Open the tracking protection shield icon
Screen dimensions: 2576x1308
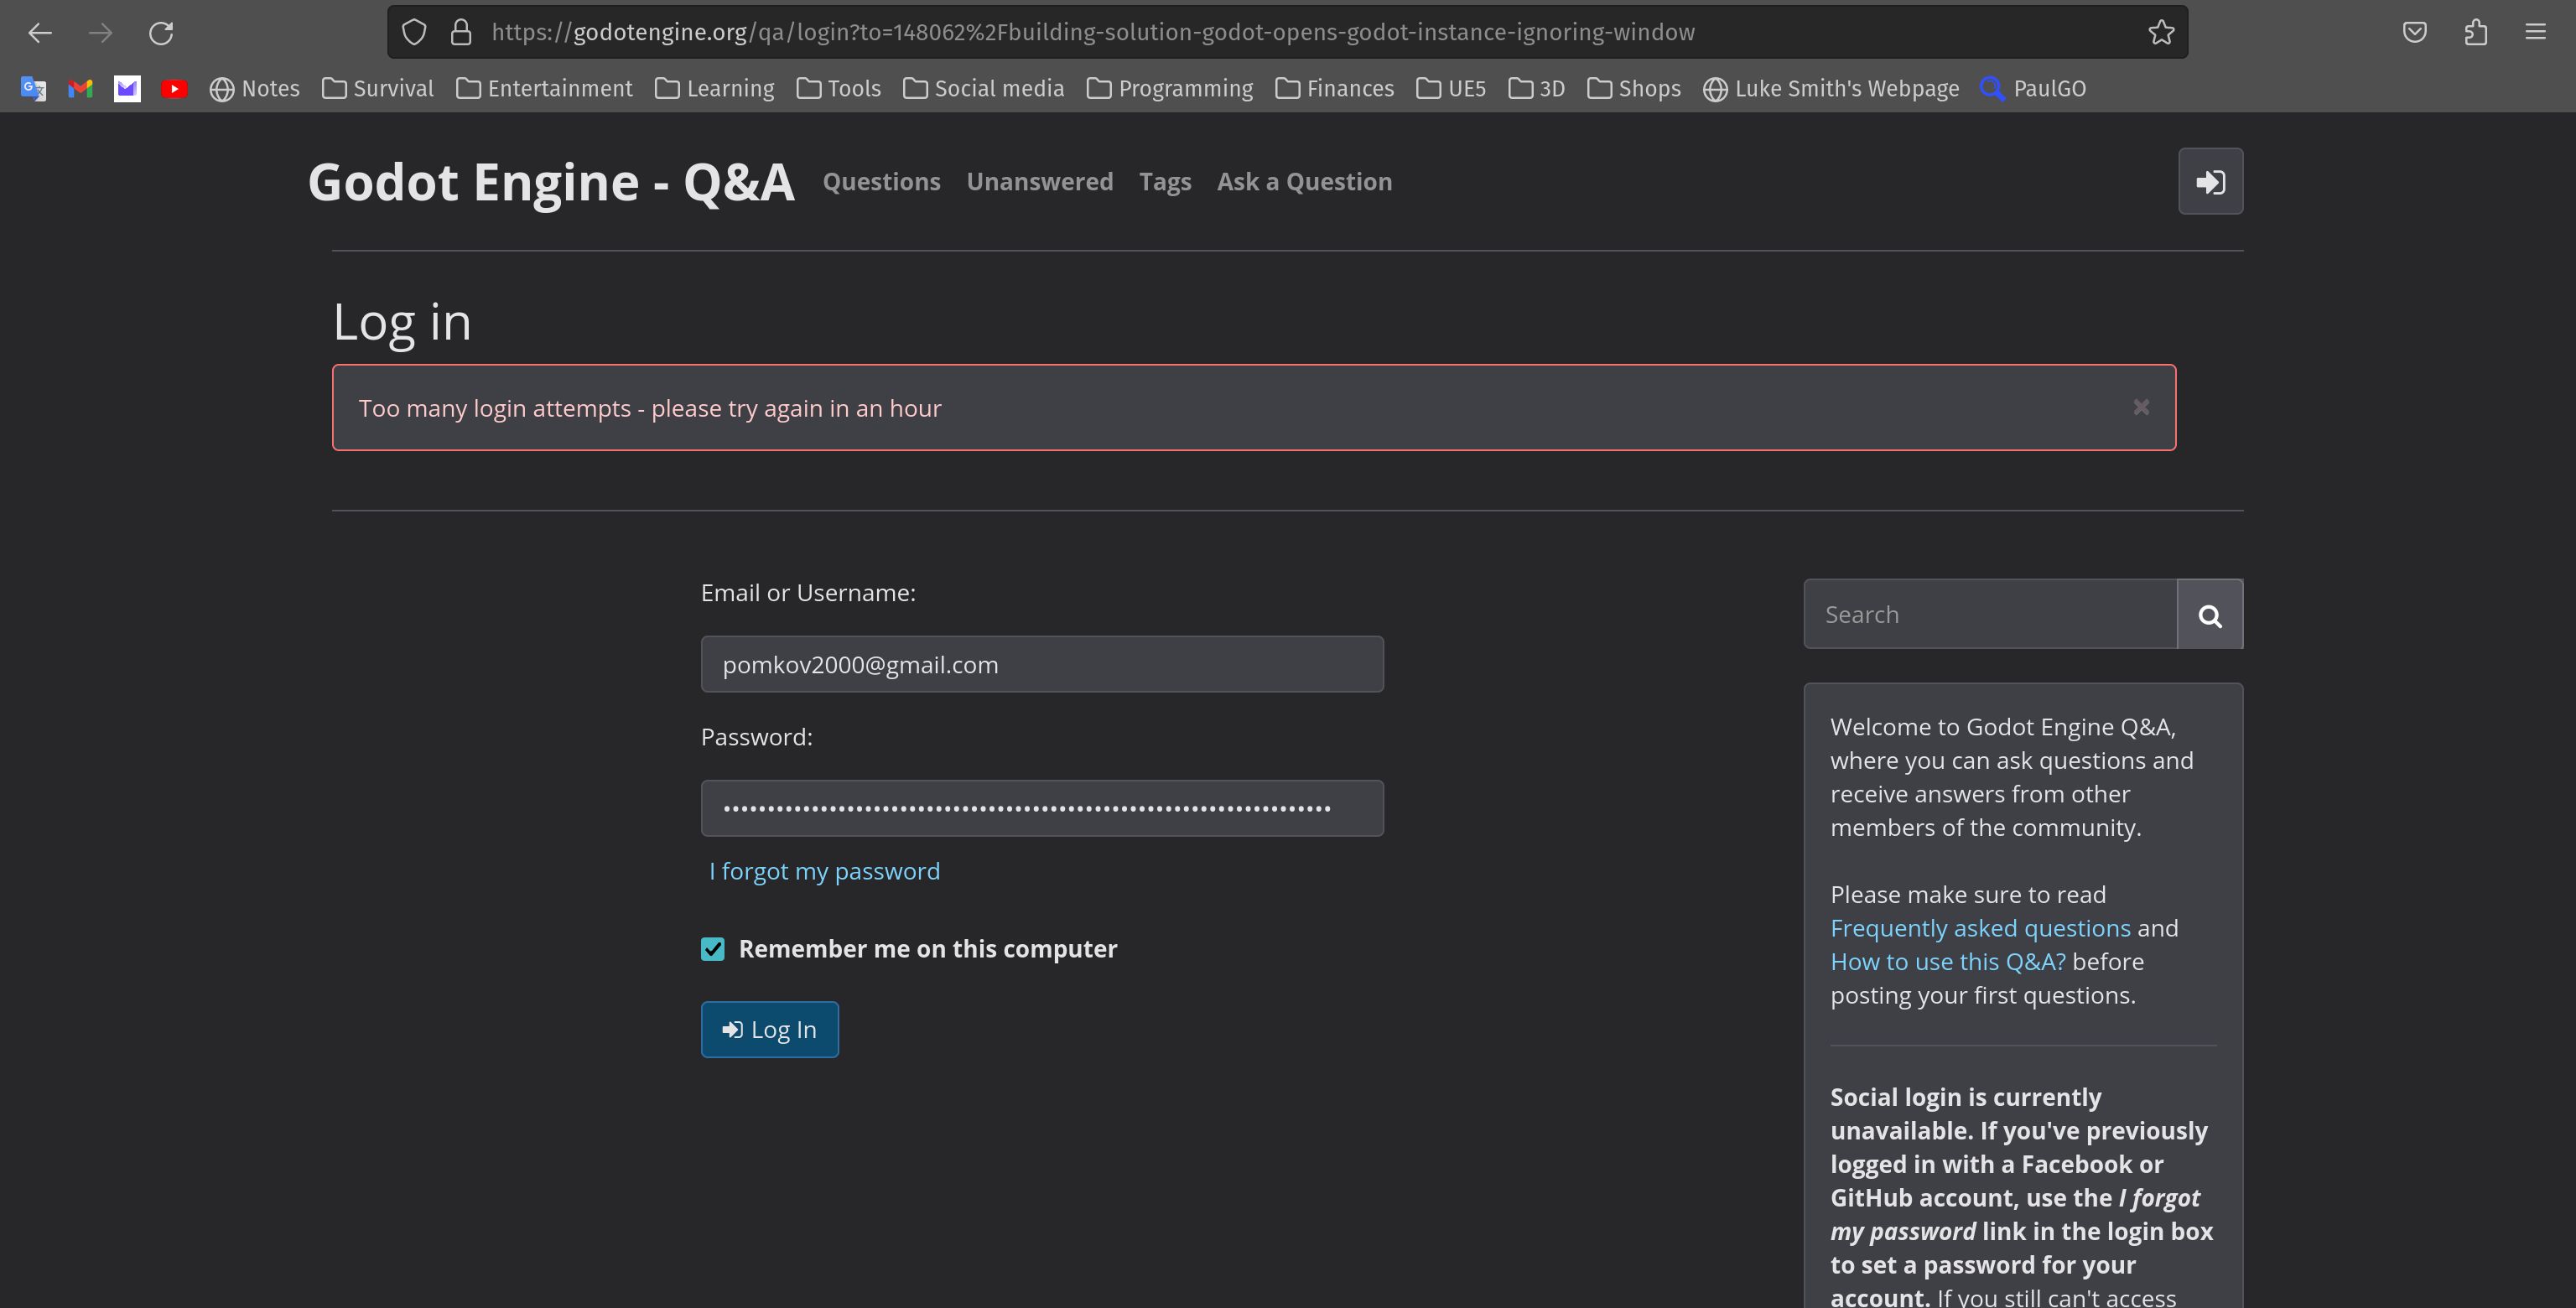tap(413, 31)
